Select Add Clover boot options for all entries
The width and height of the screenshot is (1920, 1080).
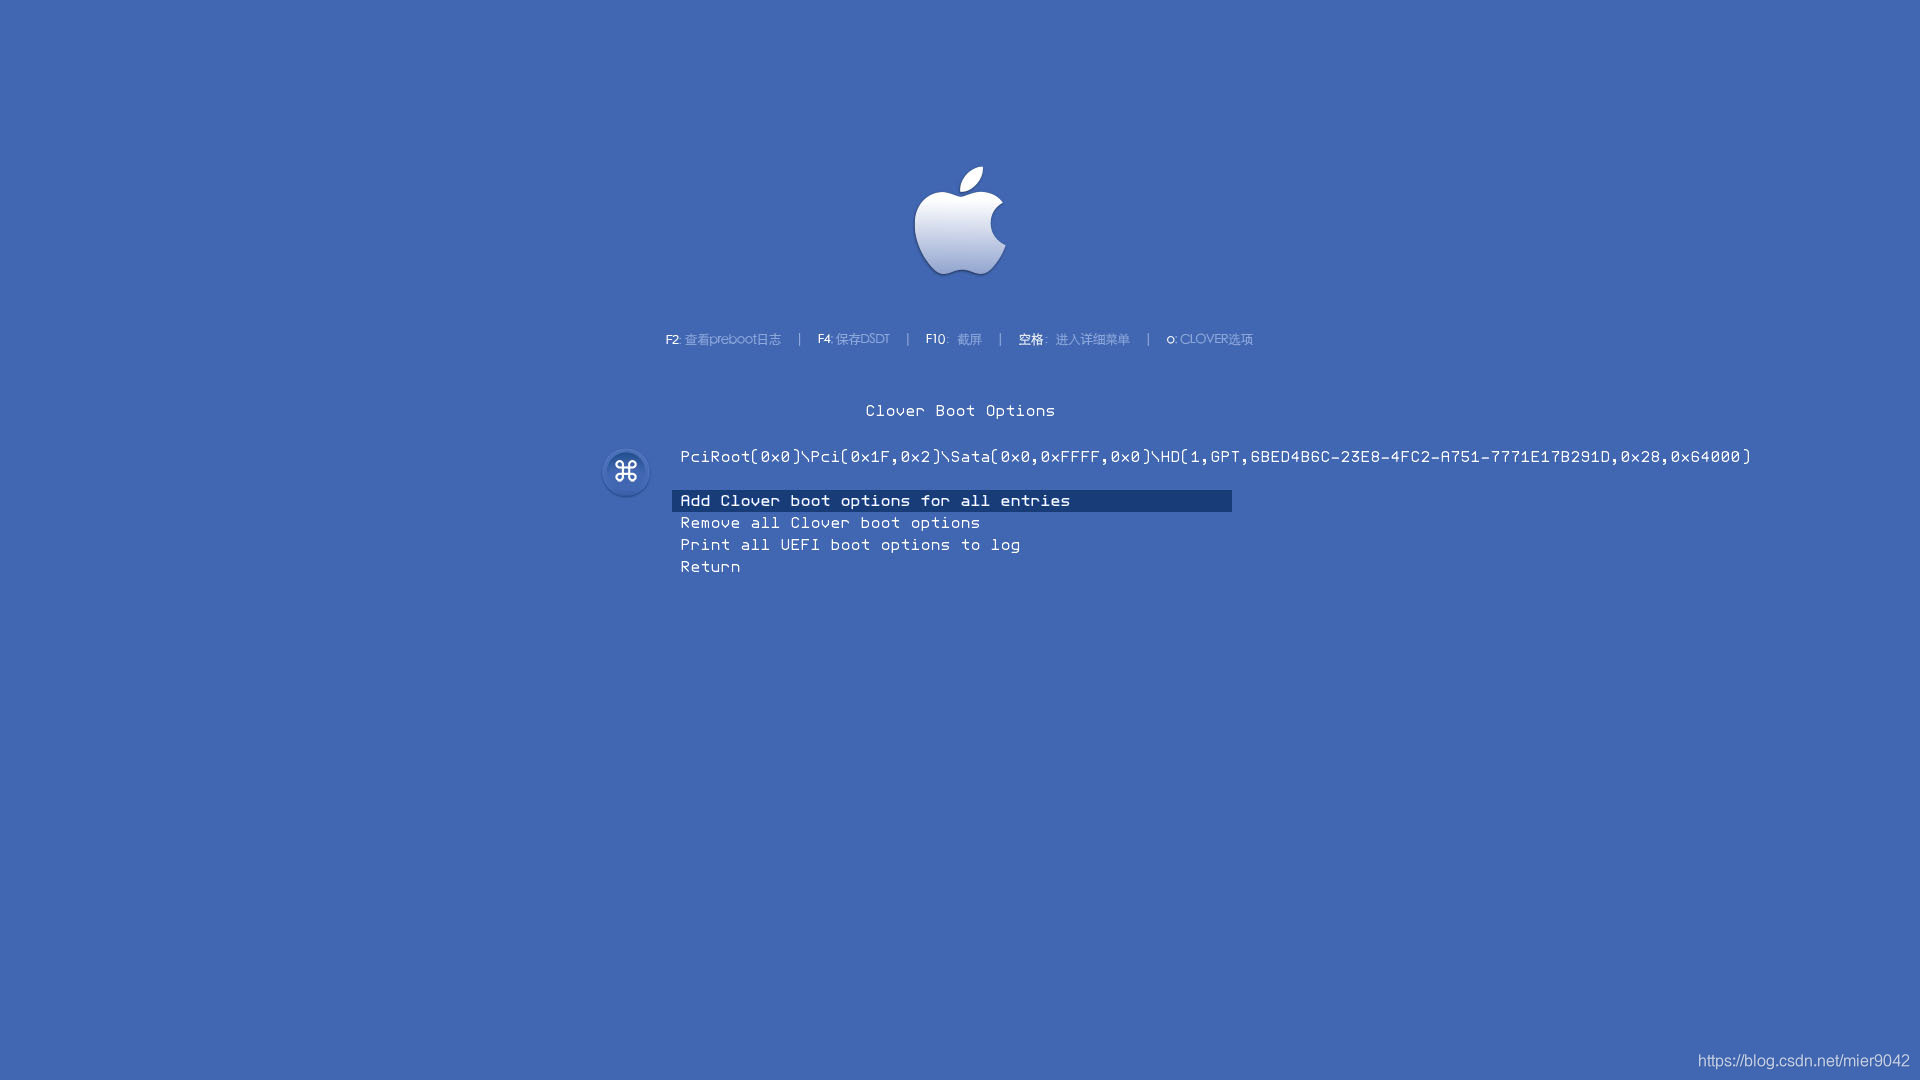tap(875, 501)
